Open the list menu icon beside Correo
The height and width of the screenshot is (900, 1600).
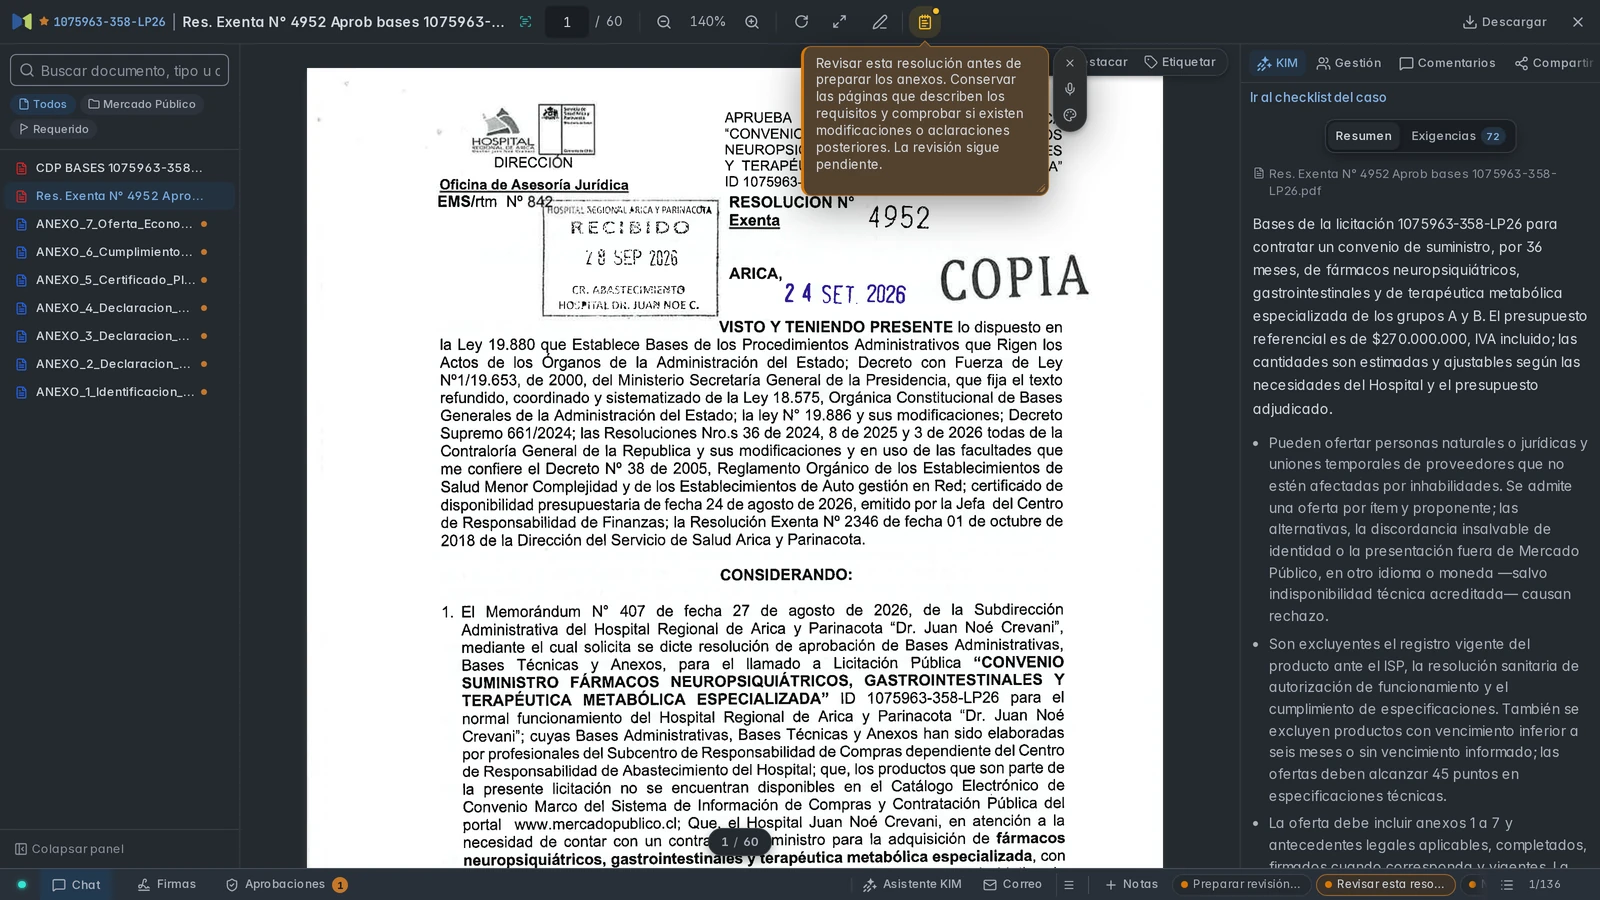[1069, 884]
